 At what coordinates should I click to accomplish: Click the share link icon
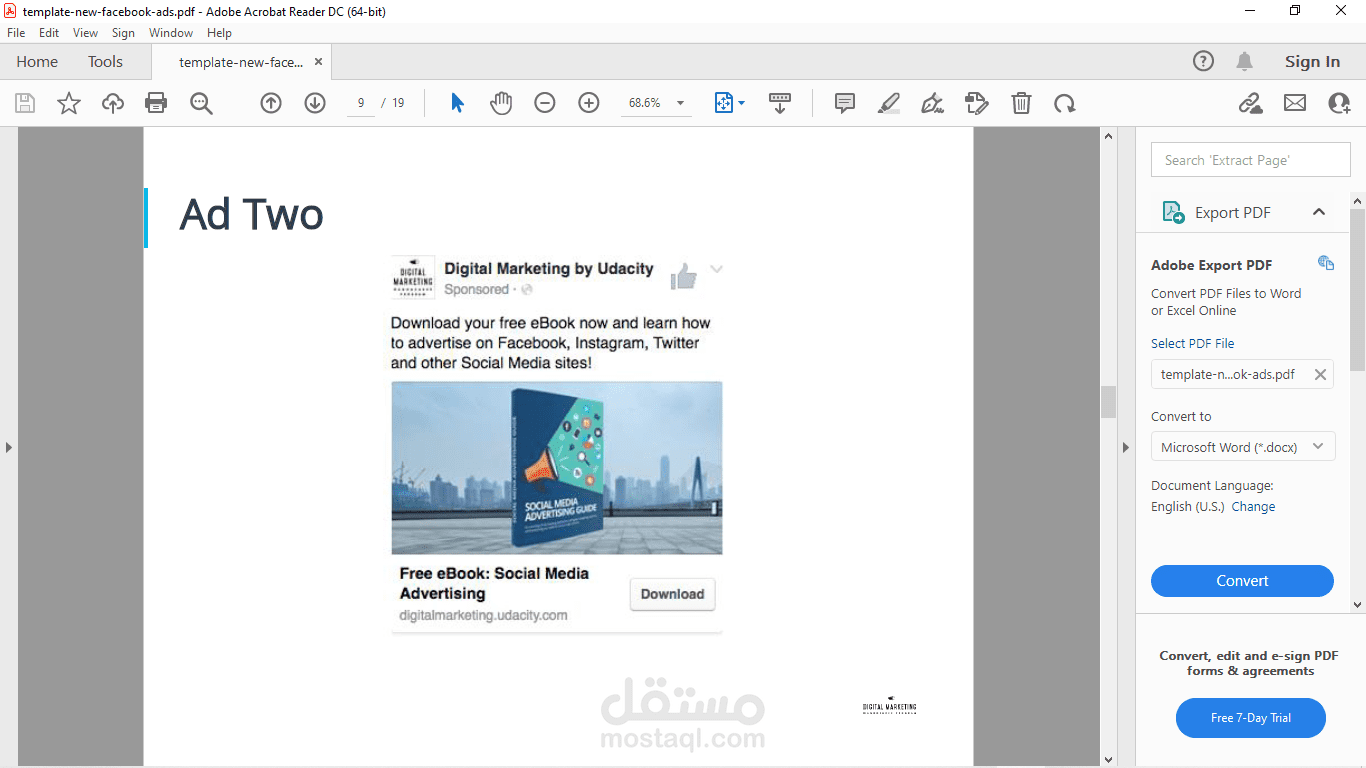click(x=1250, y=103)
